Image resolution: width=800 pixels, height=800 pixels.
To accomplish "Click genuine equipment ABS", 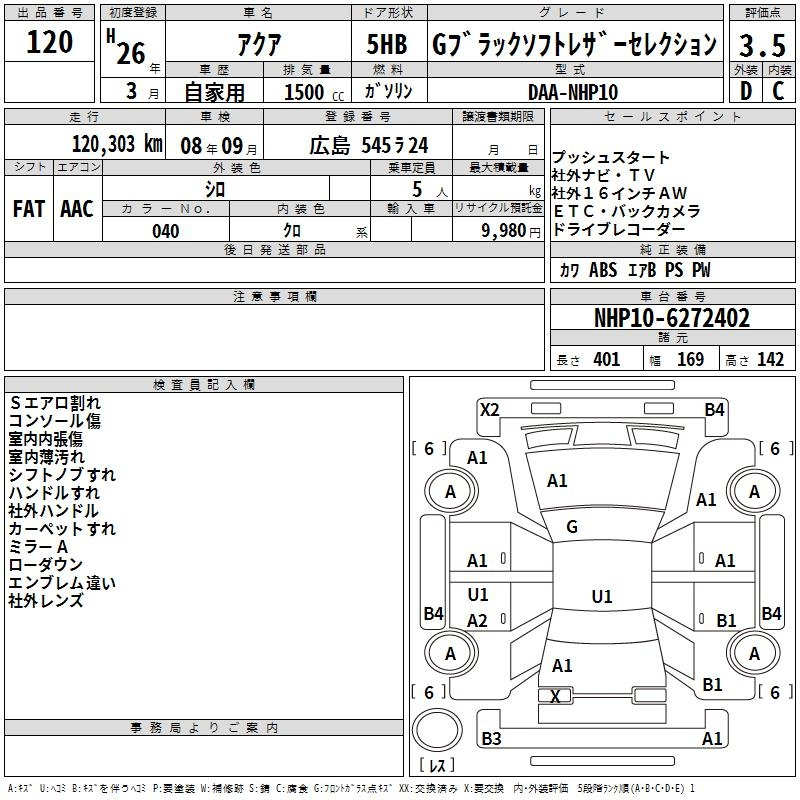I will click(603, 270).
